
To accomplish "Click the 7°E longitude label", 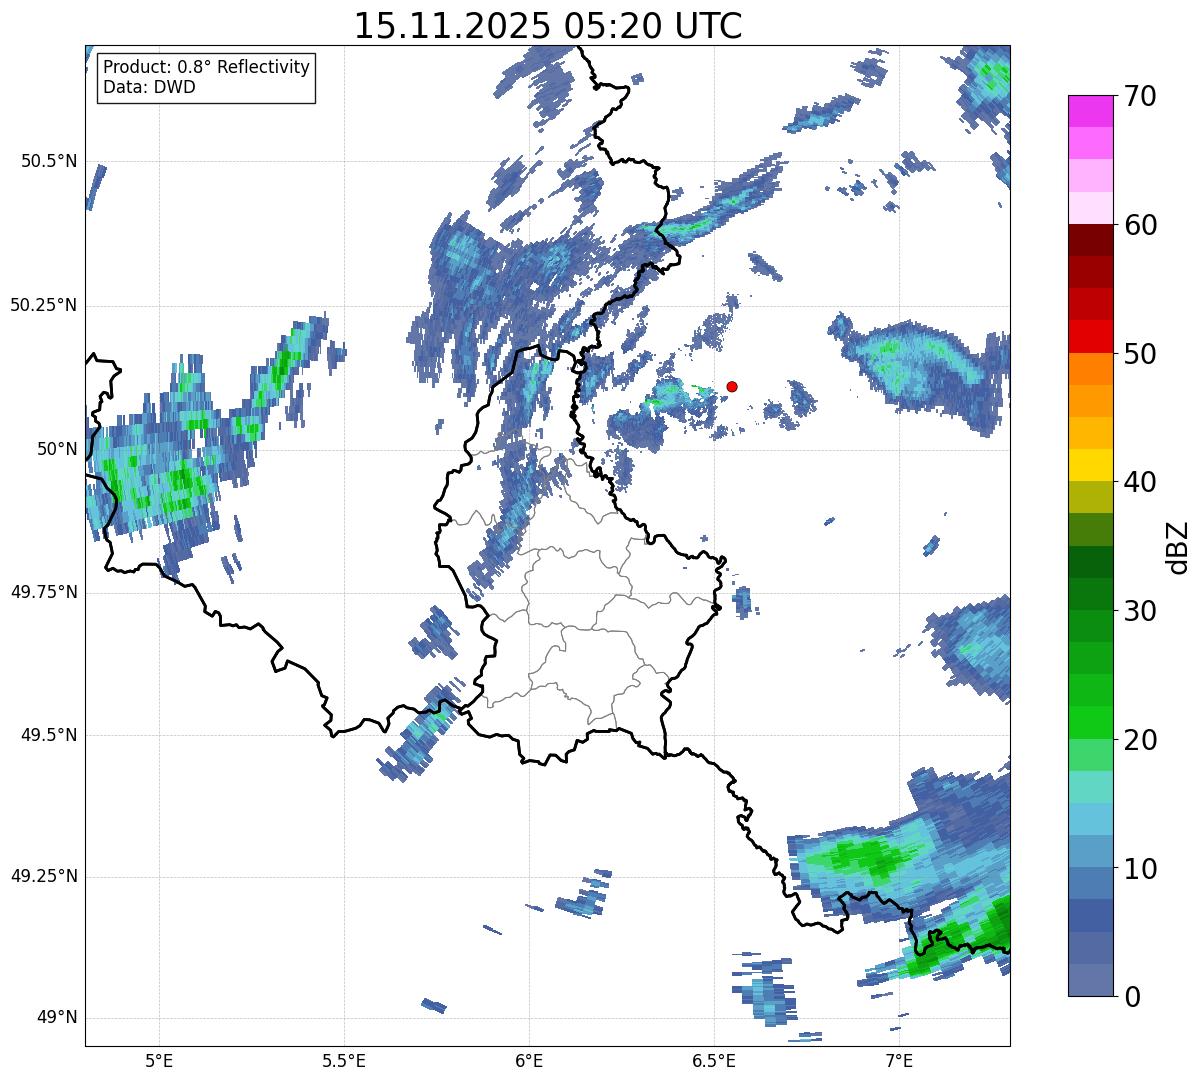I will click(x=899, y=1061).
